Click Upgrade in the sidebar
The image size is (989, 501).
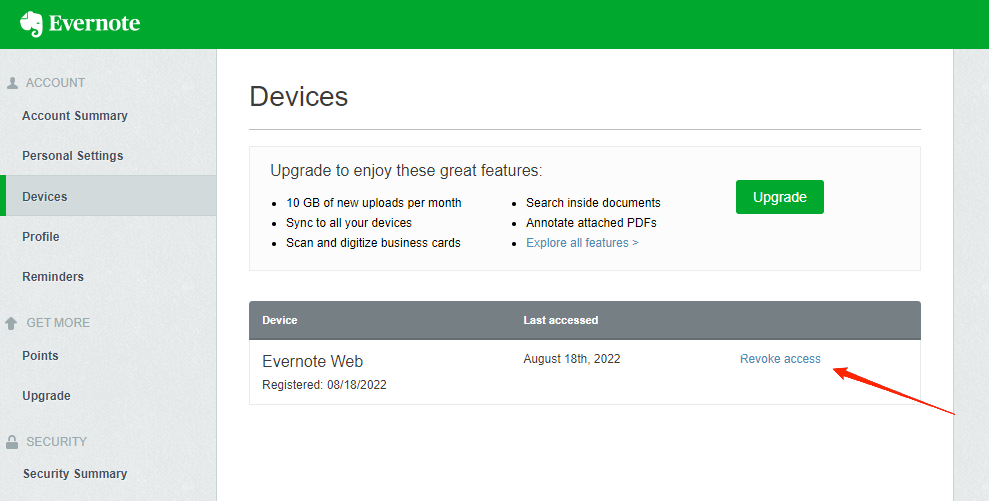click(x=46, y=396)
